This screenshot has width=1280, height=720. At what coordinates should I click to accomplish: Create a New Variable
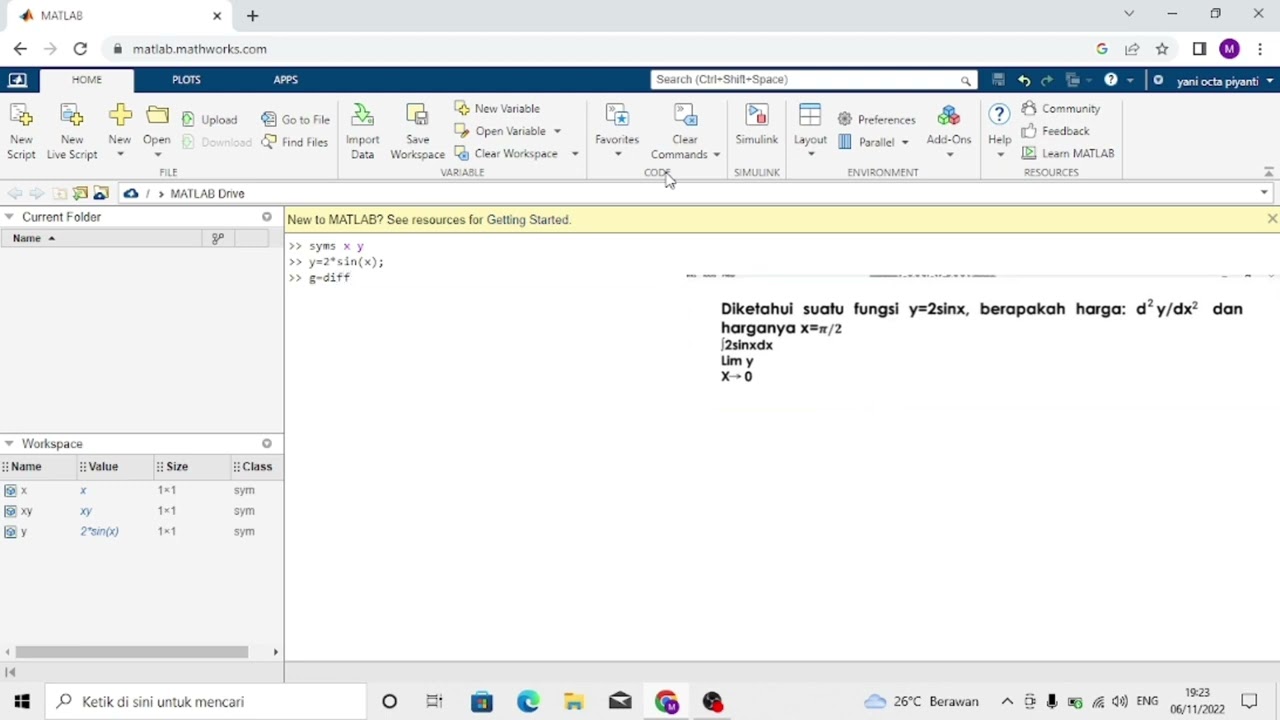point(497,108)
